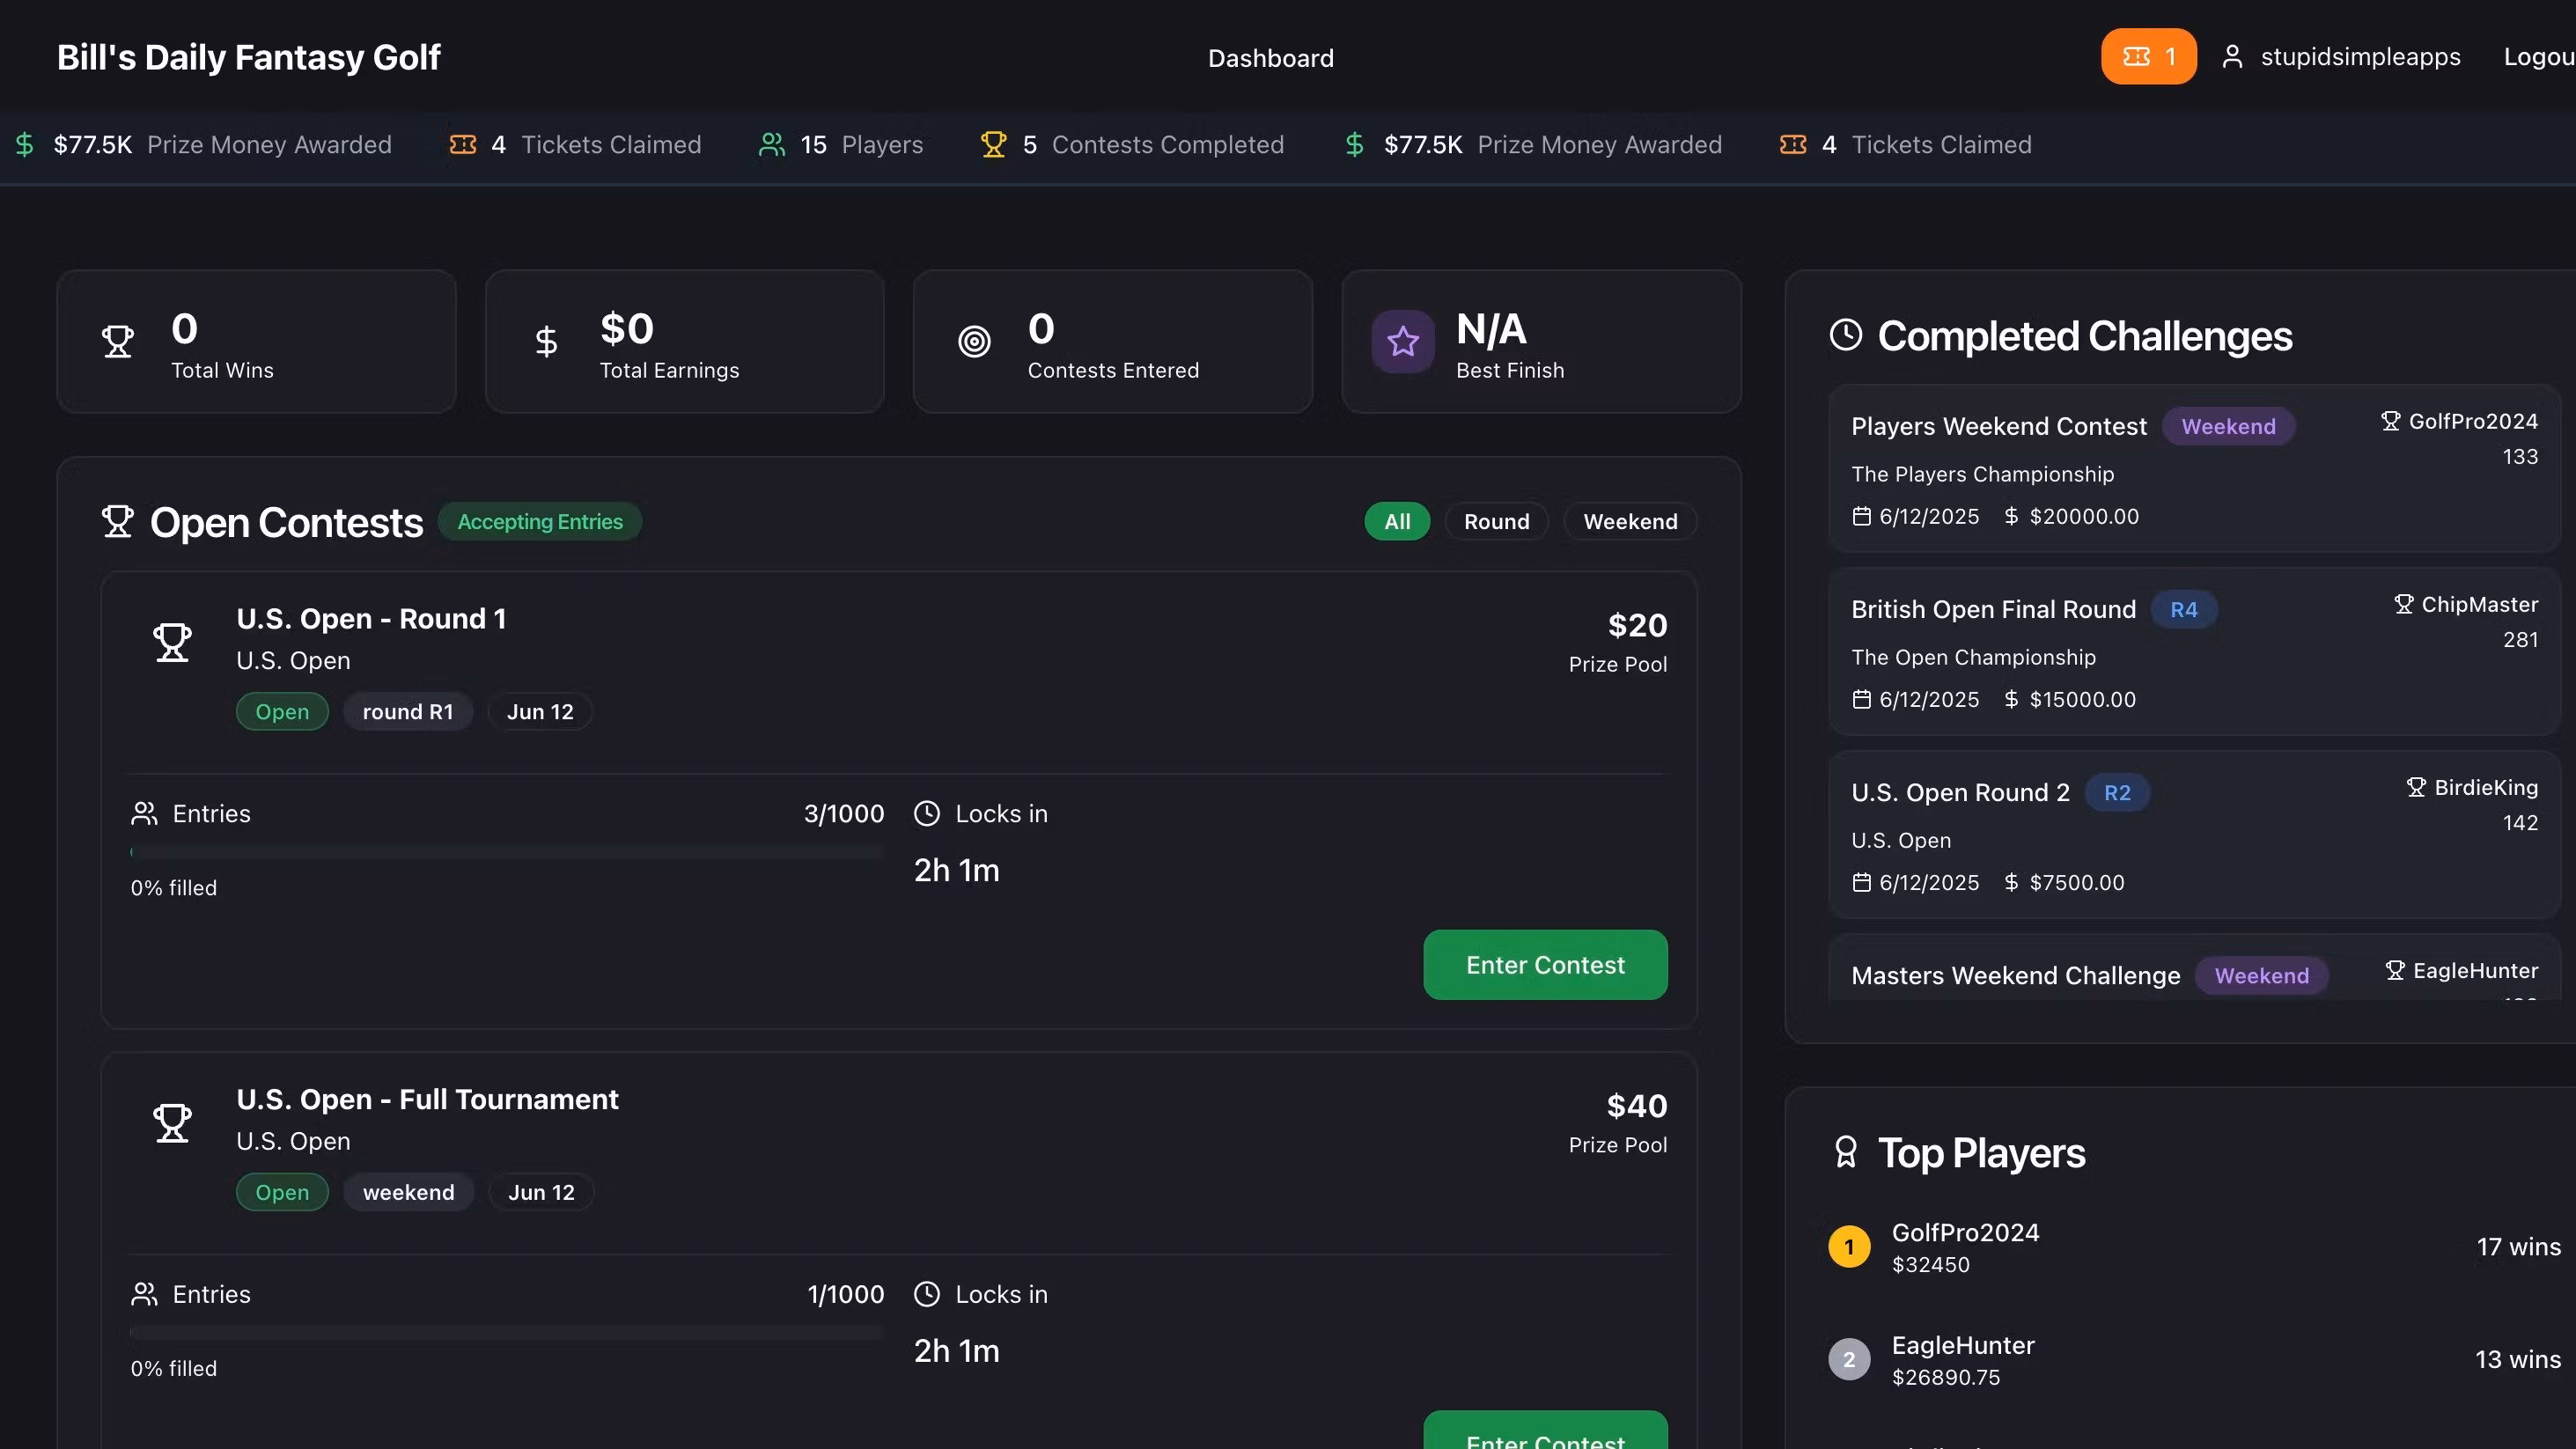Click the orange ticket counter badge

pos(2148,57)
